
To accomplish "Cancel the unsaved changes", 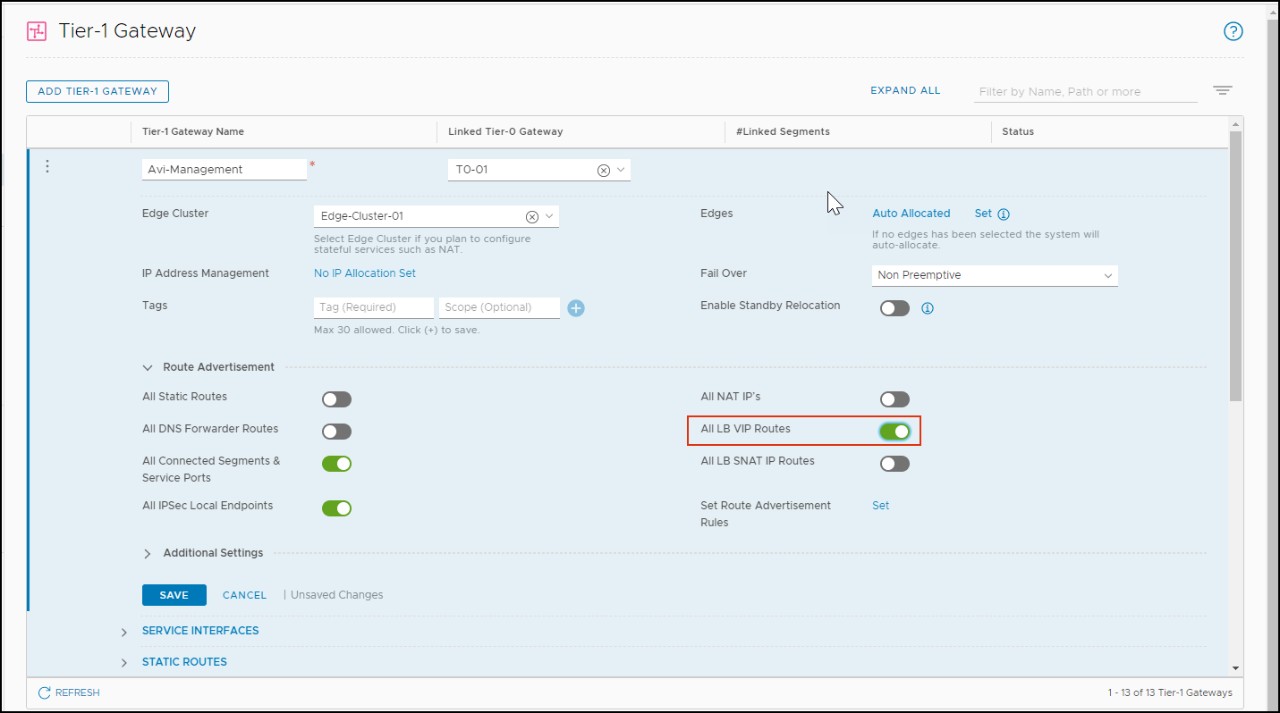I will tap(244, 595).
